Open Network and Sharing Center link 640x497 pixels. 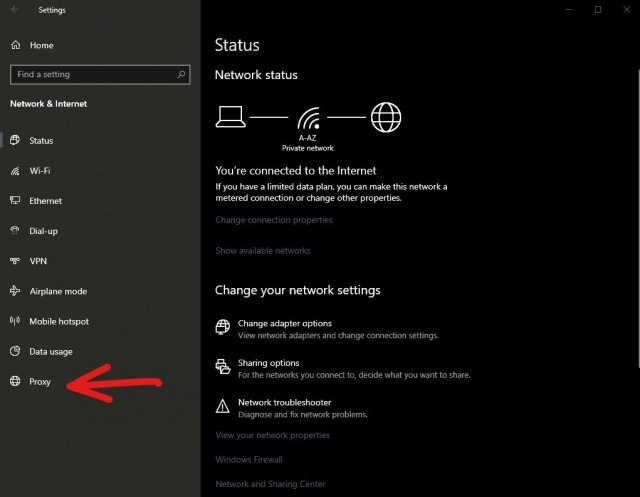[270, 484]
